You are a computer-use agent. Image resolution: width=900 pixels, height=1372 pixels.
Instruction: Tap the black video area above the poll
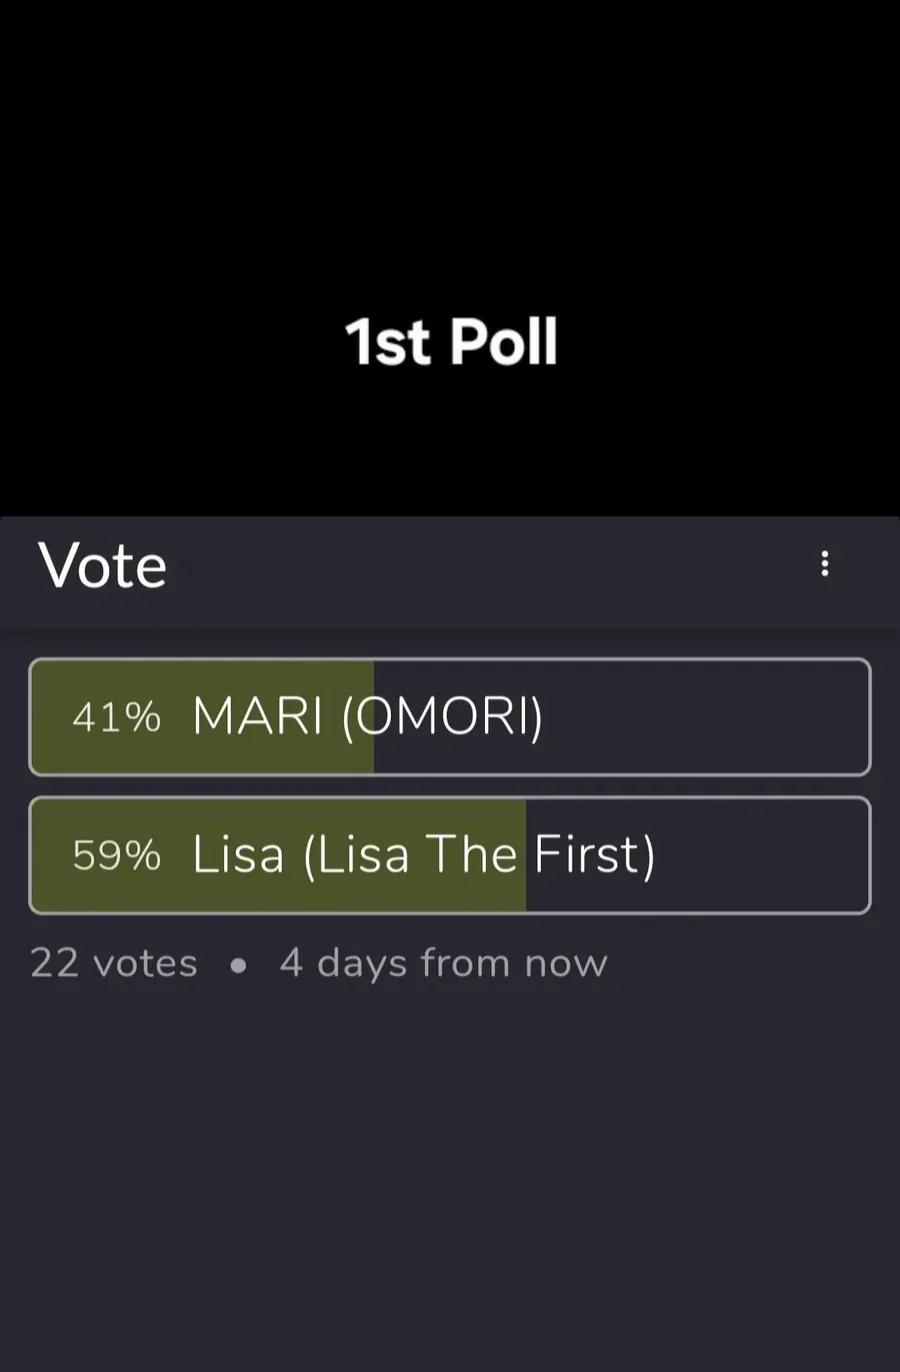click(x=450, y=150)
